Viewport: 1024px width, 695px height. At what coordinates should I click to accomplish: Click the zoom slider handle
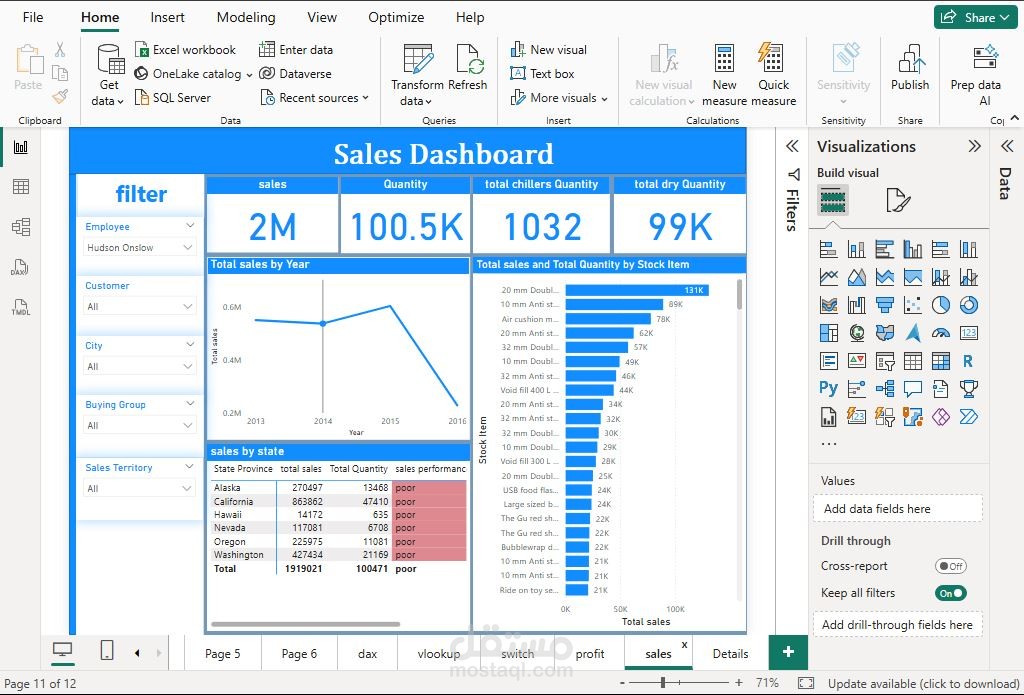click(663, 683)
